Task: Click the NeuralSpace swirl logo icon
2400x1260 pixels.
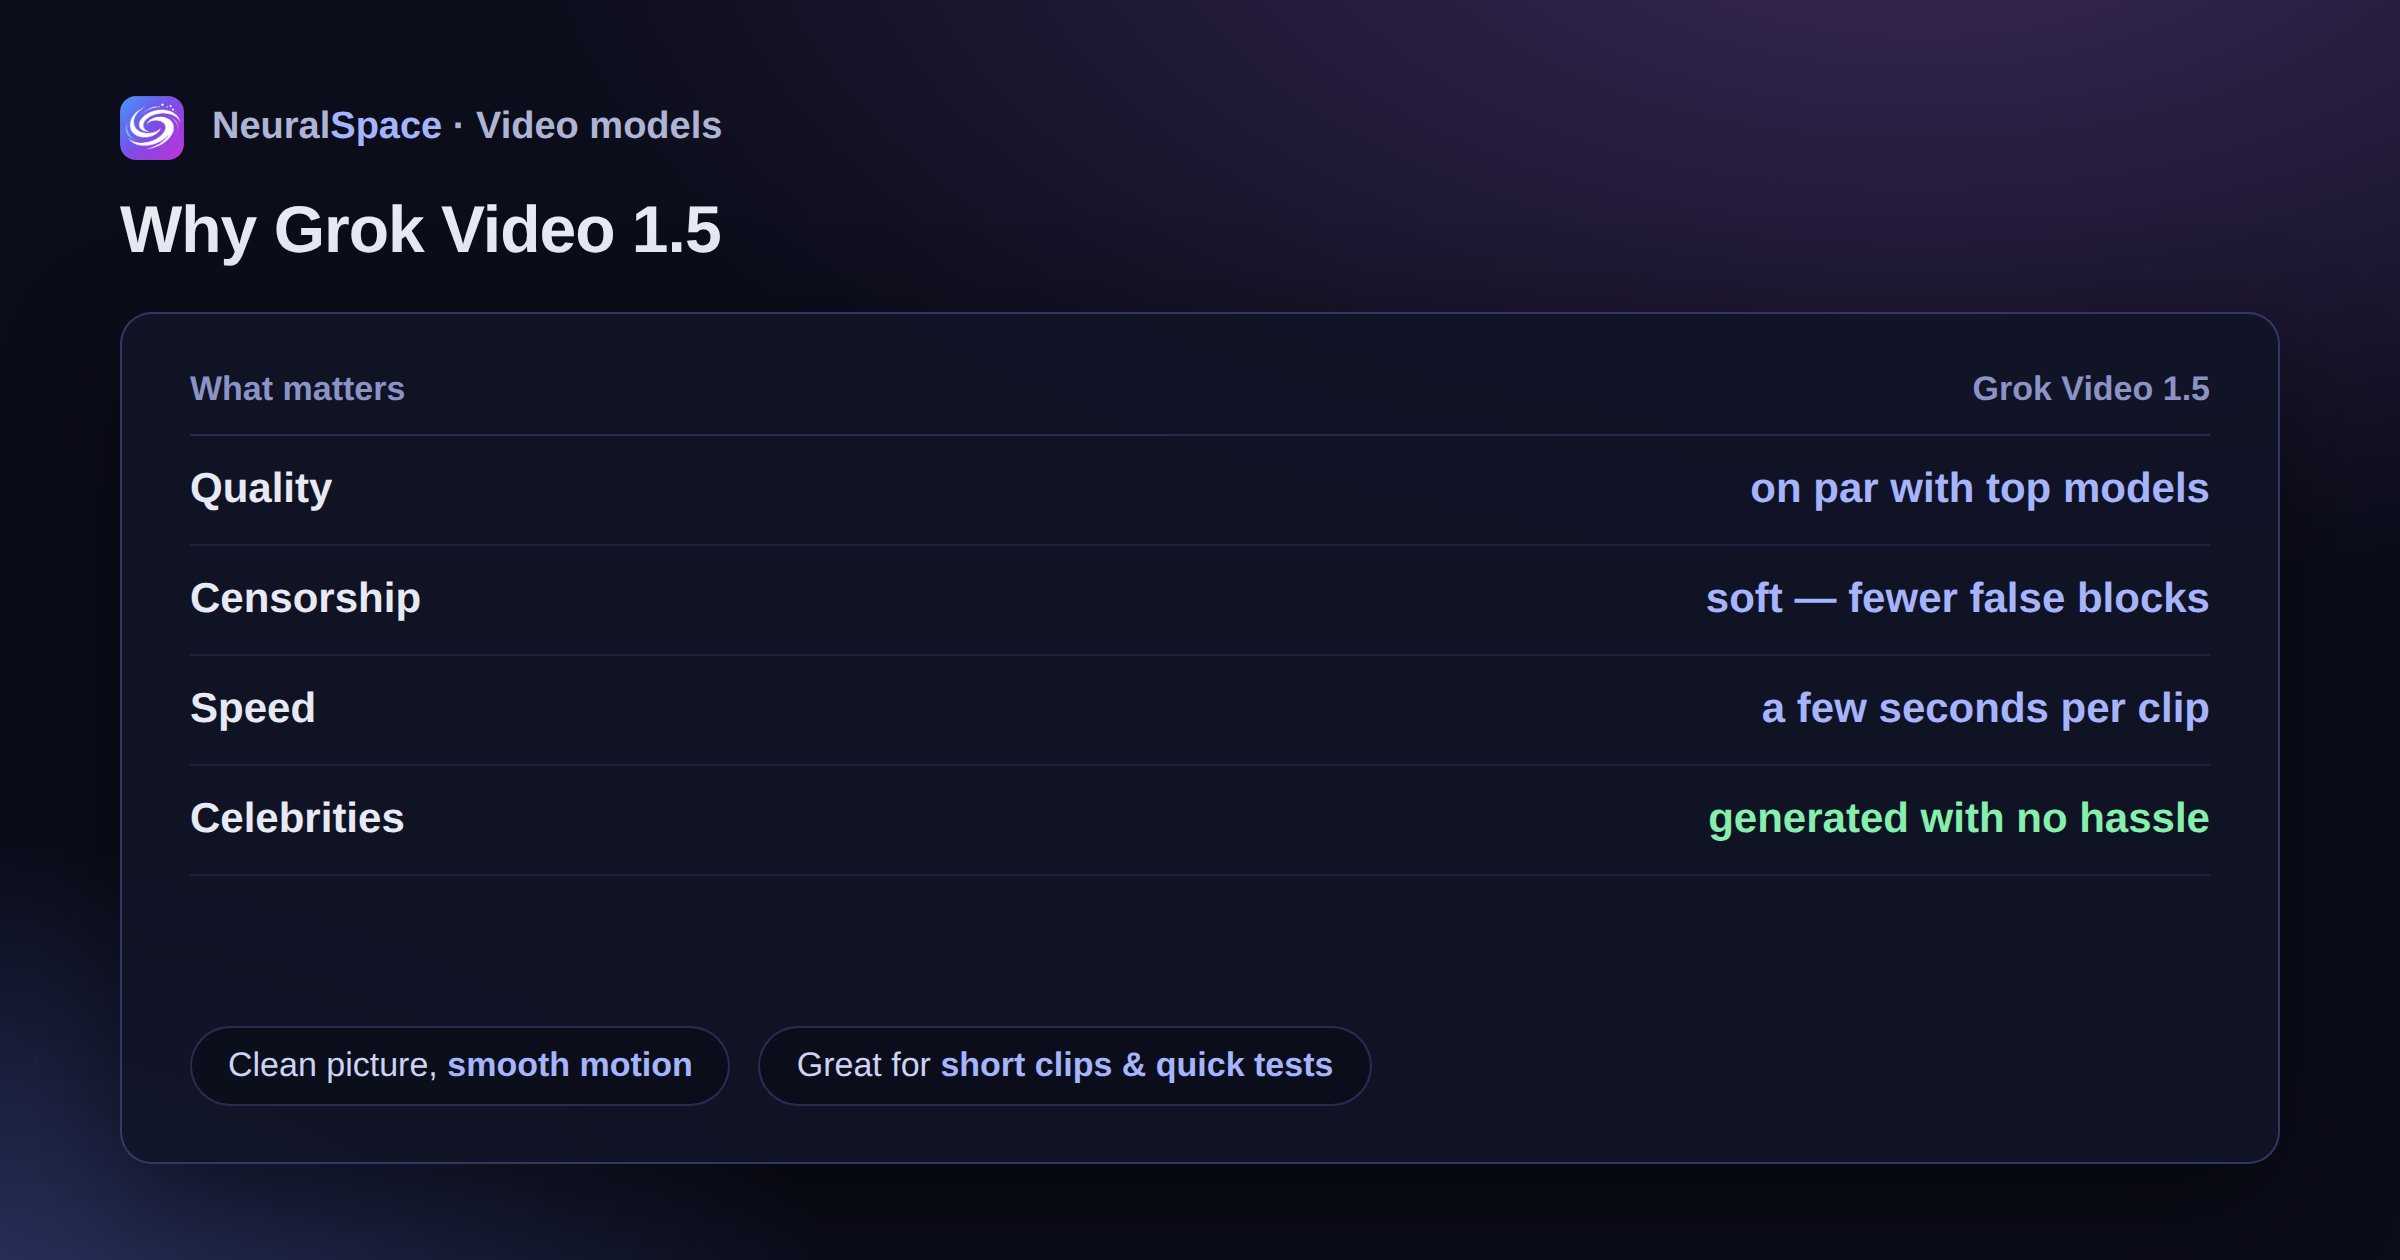Action: (x=152, y=128)
